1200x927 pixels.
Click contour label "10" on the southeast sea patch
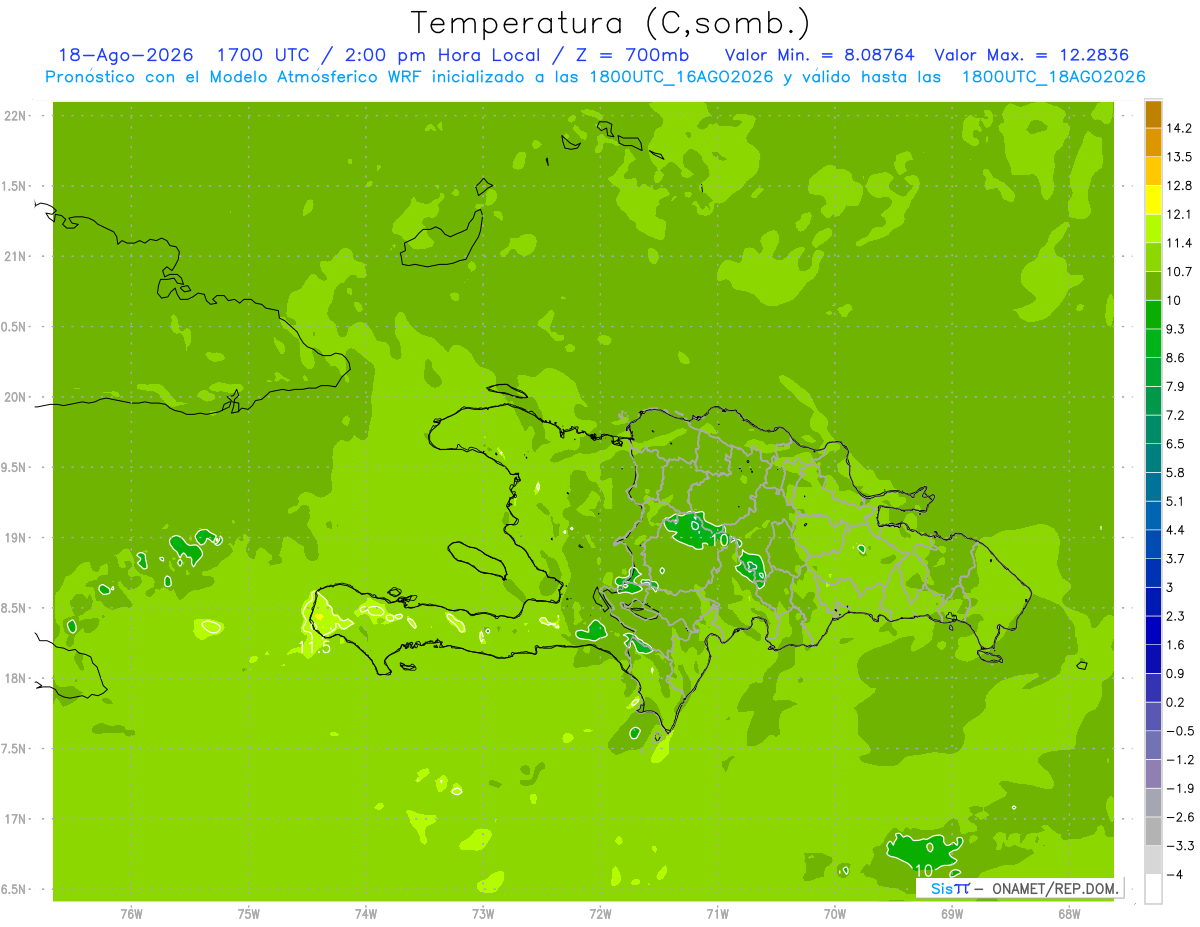pyautogui.click(x=924, y=870)
